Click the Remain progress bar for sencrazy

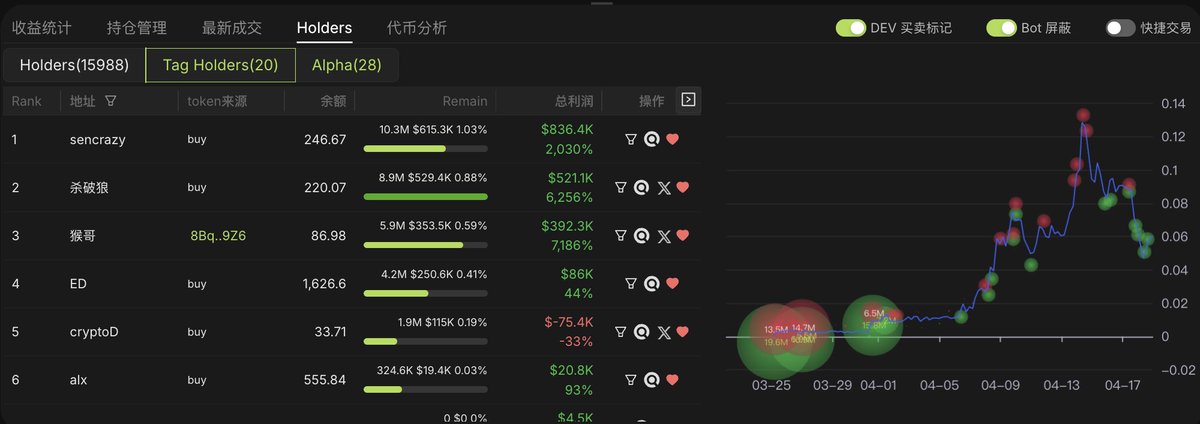425,149
